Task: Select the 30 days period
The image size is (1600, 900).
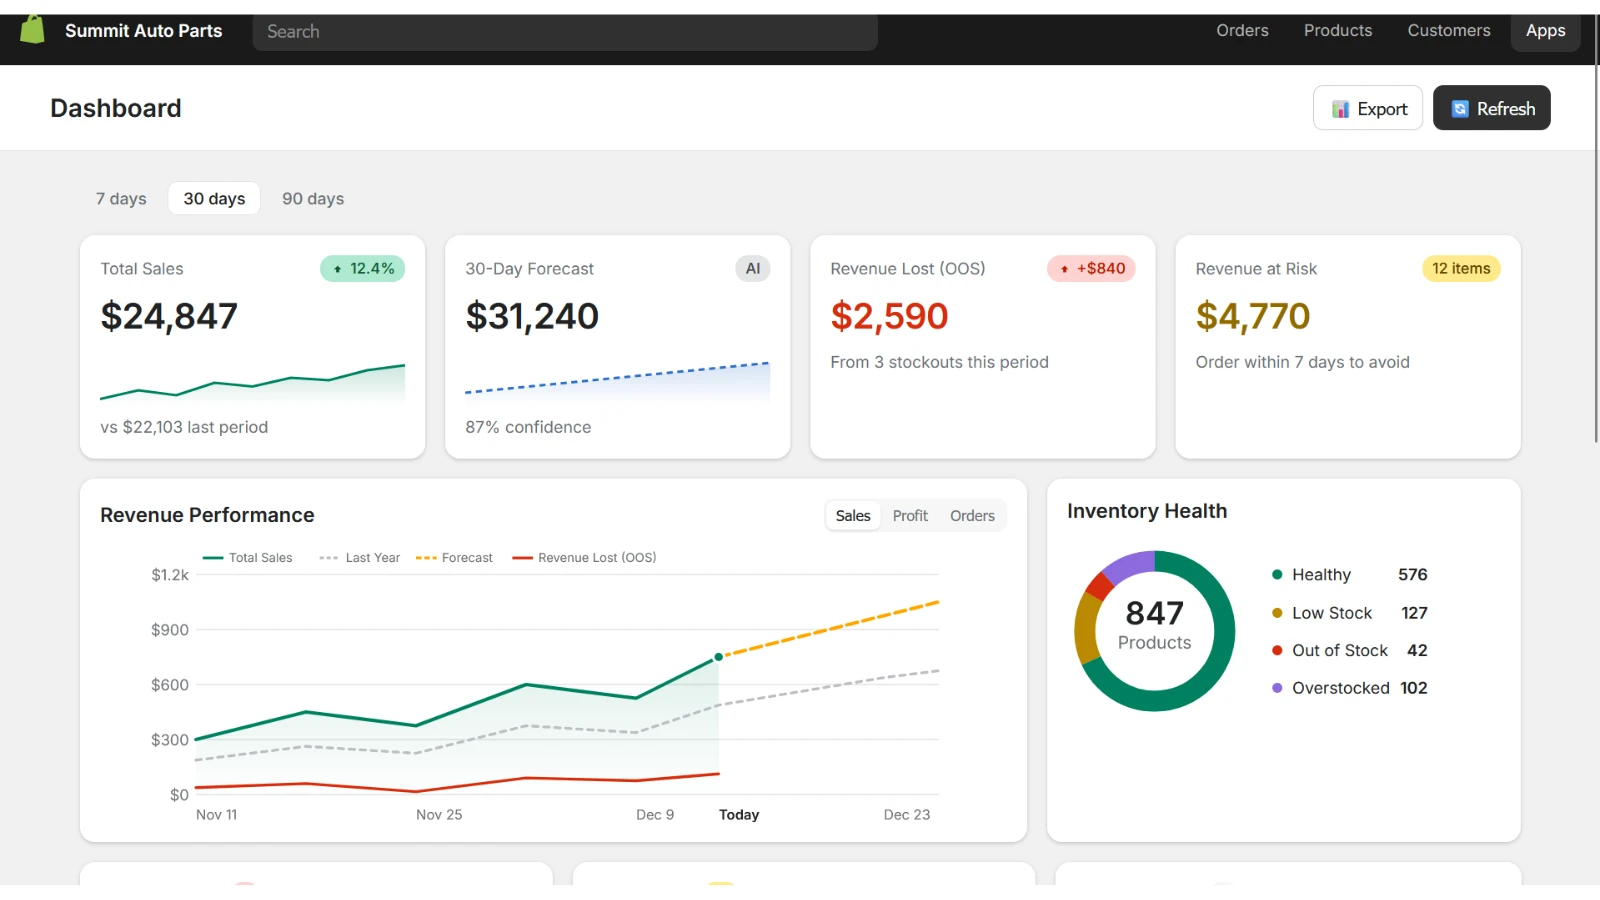Action: coord(214,198)
